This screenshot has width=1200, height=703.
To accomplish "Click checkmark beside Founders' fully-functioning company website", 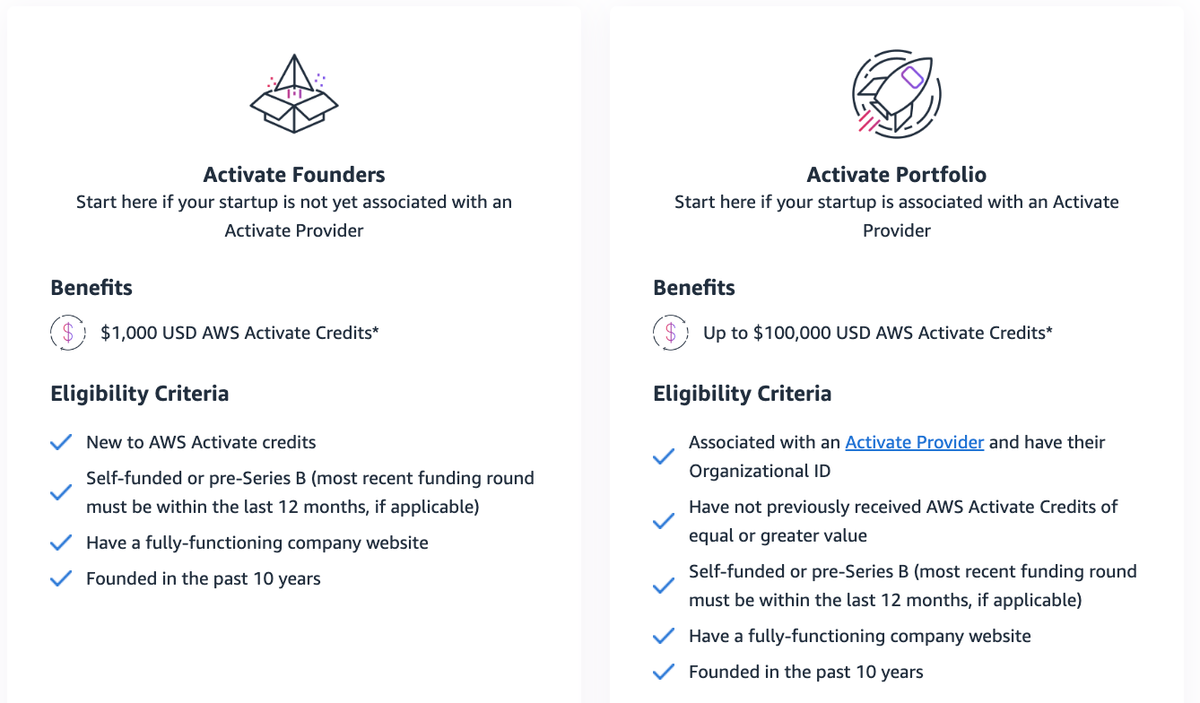I will (x=61, y=543).
